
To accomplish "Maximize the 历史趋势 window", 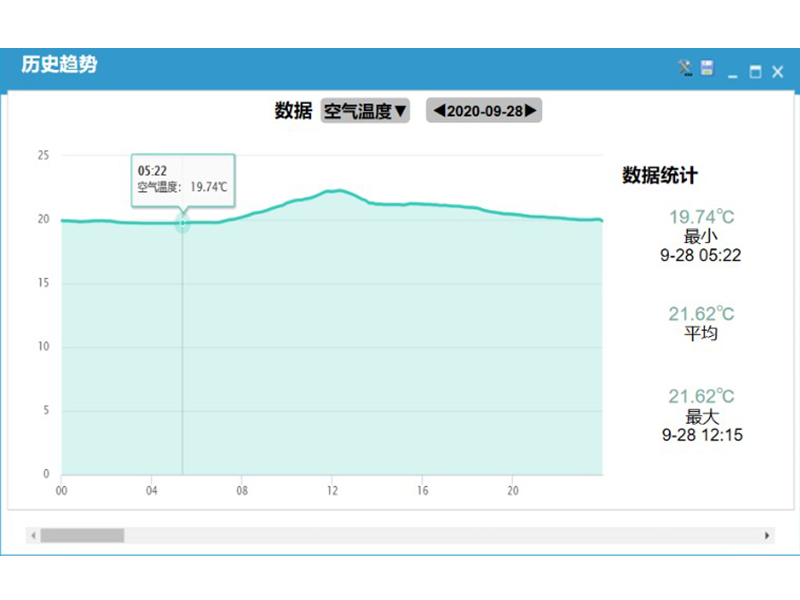I will [755, 71].
